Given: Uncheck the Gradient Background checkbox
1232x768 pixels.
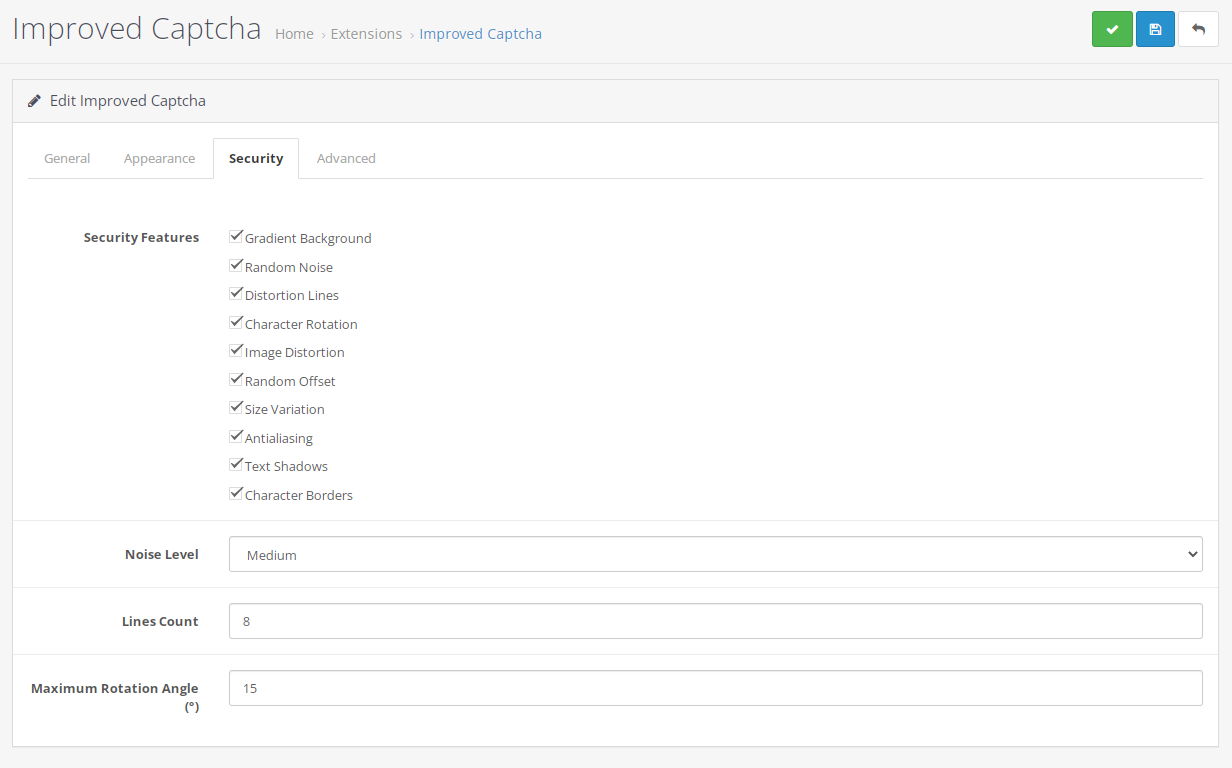Looking at the screenshot, I should click(236, 237).
